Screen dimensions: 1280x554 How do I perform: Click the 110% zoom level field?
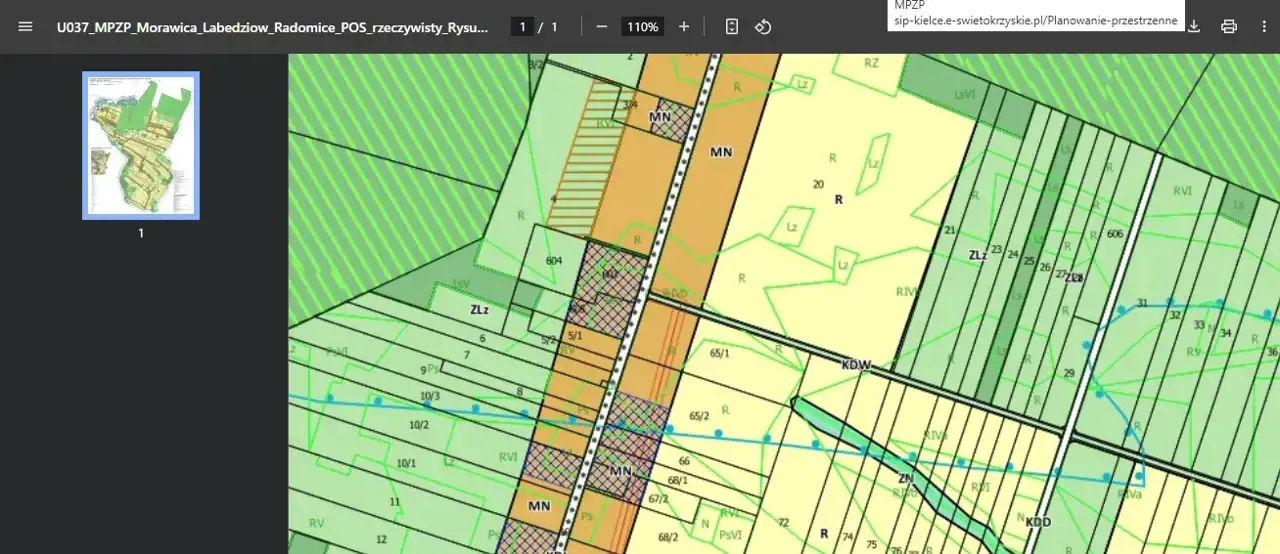pyautogui.click(x=642, y=27)
